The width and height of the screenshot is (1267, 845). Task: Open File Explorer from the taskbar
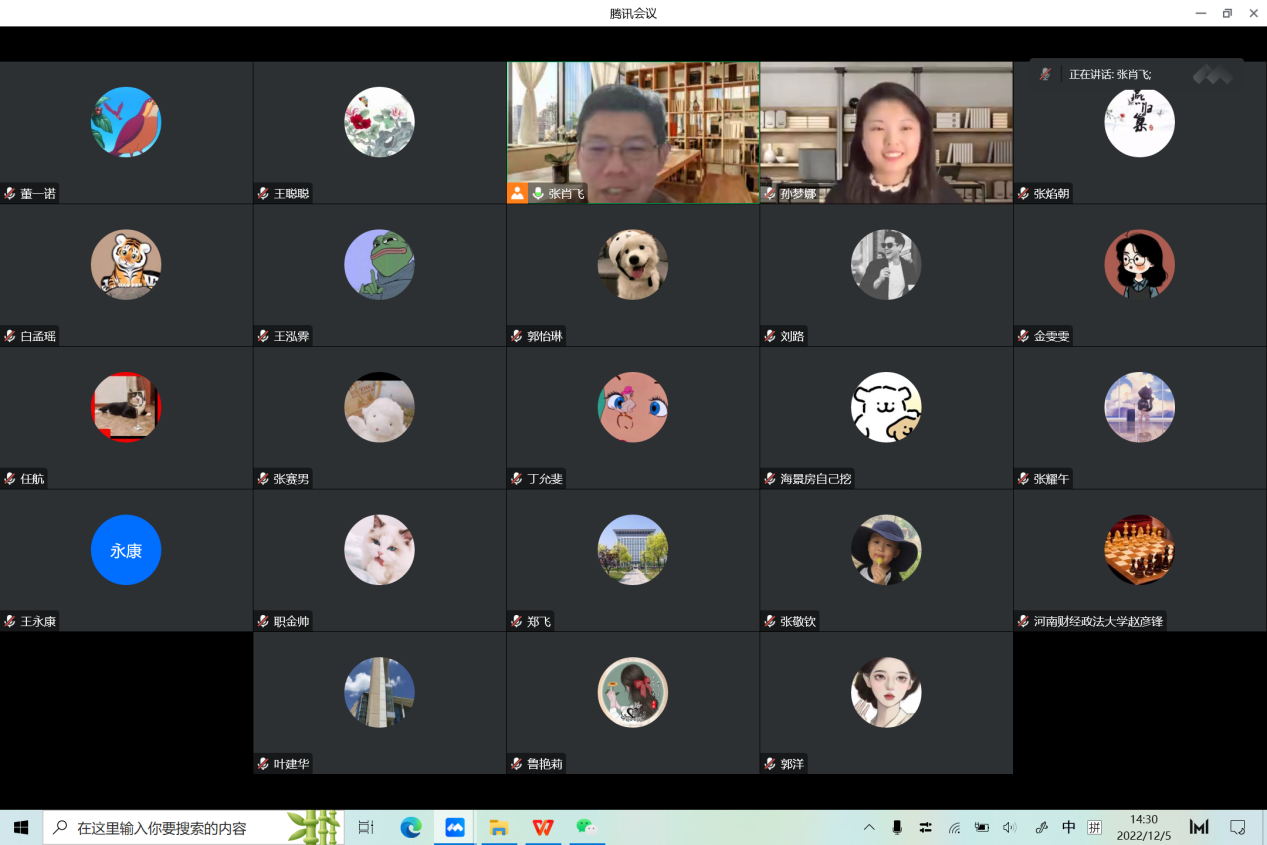tap(498, 827)
